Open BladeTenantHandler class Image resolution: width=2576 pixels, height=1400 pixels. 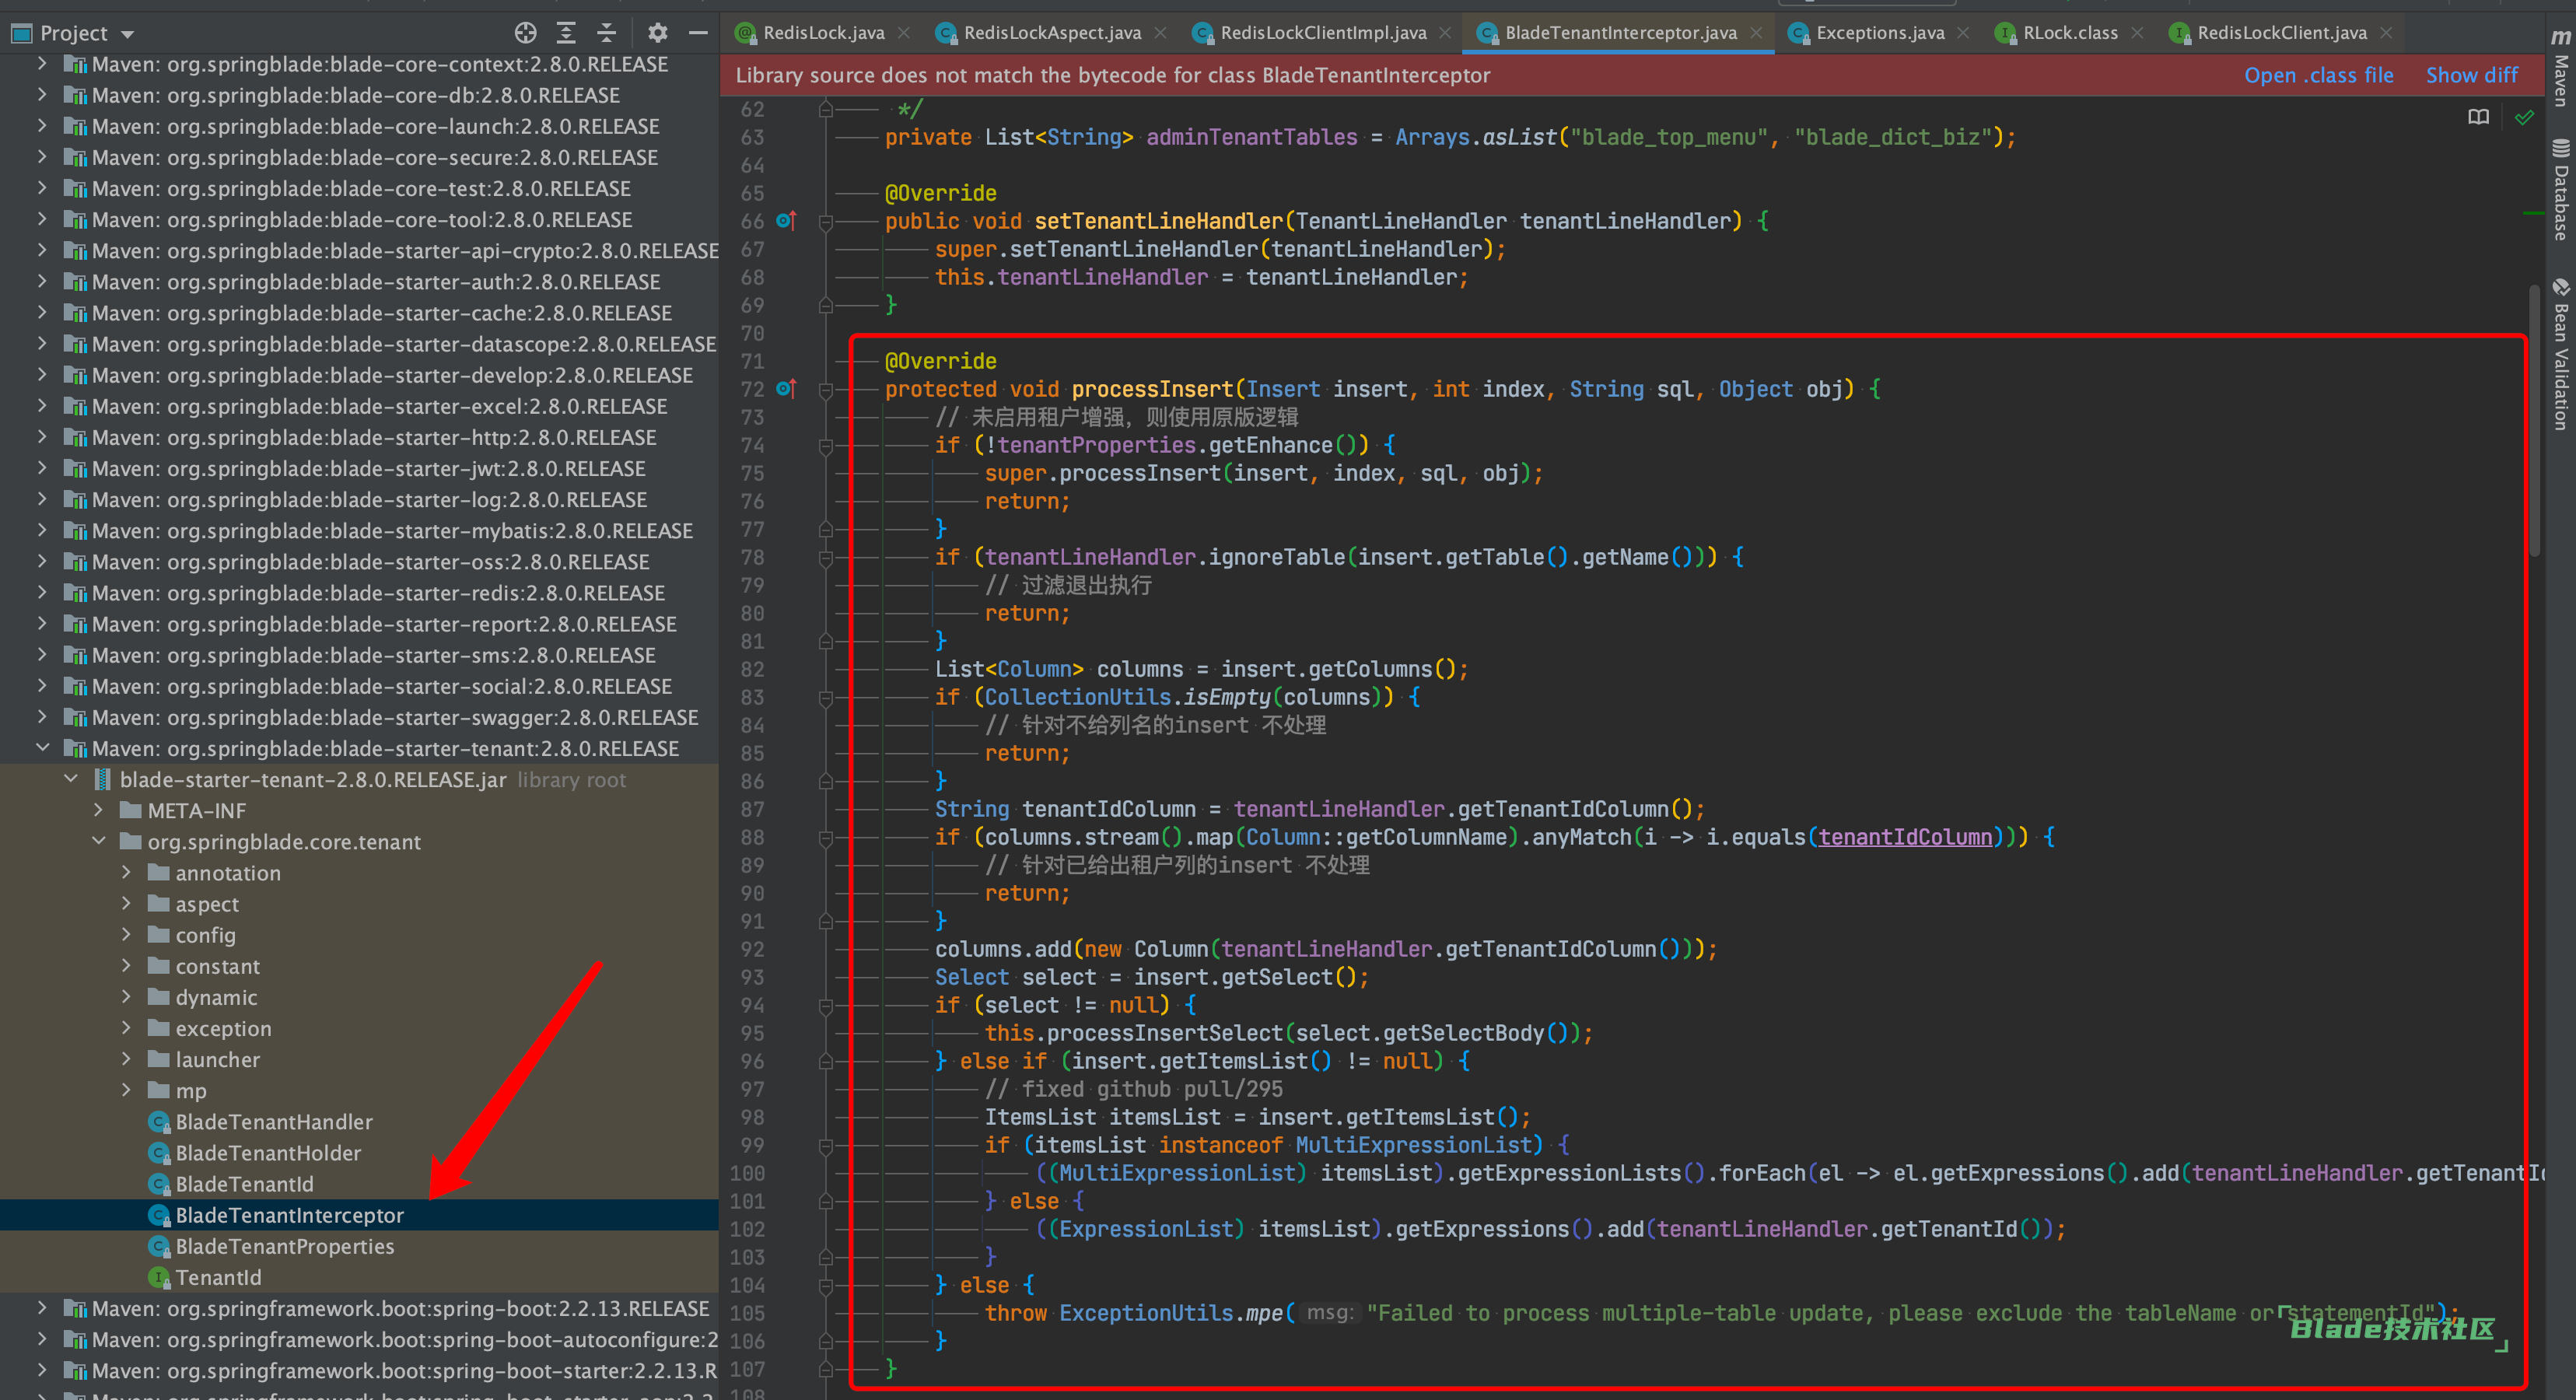[274, 1122]
